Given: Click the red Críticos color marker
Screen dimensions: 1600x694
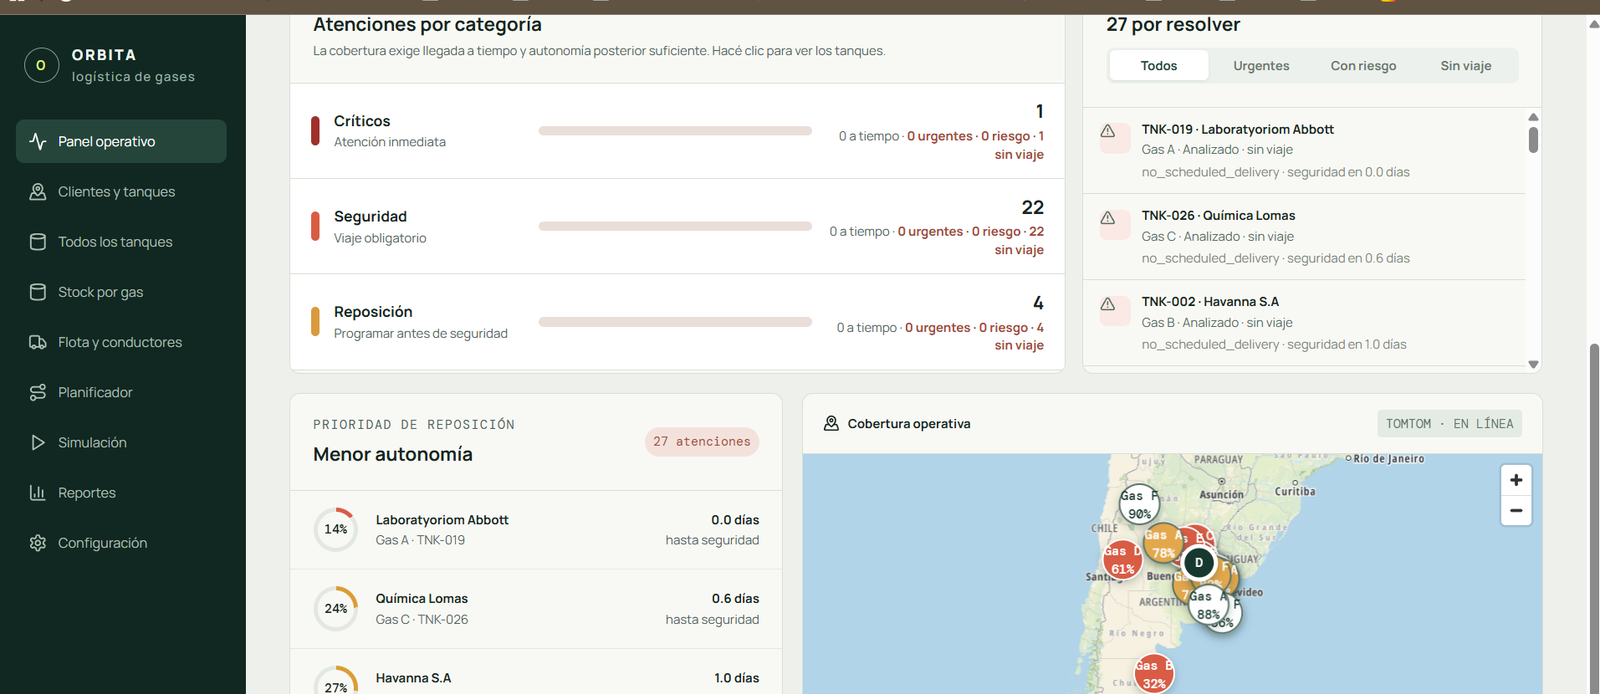Looking at the screenshot, I should pyautogui.click(x=315, y=131).
